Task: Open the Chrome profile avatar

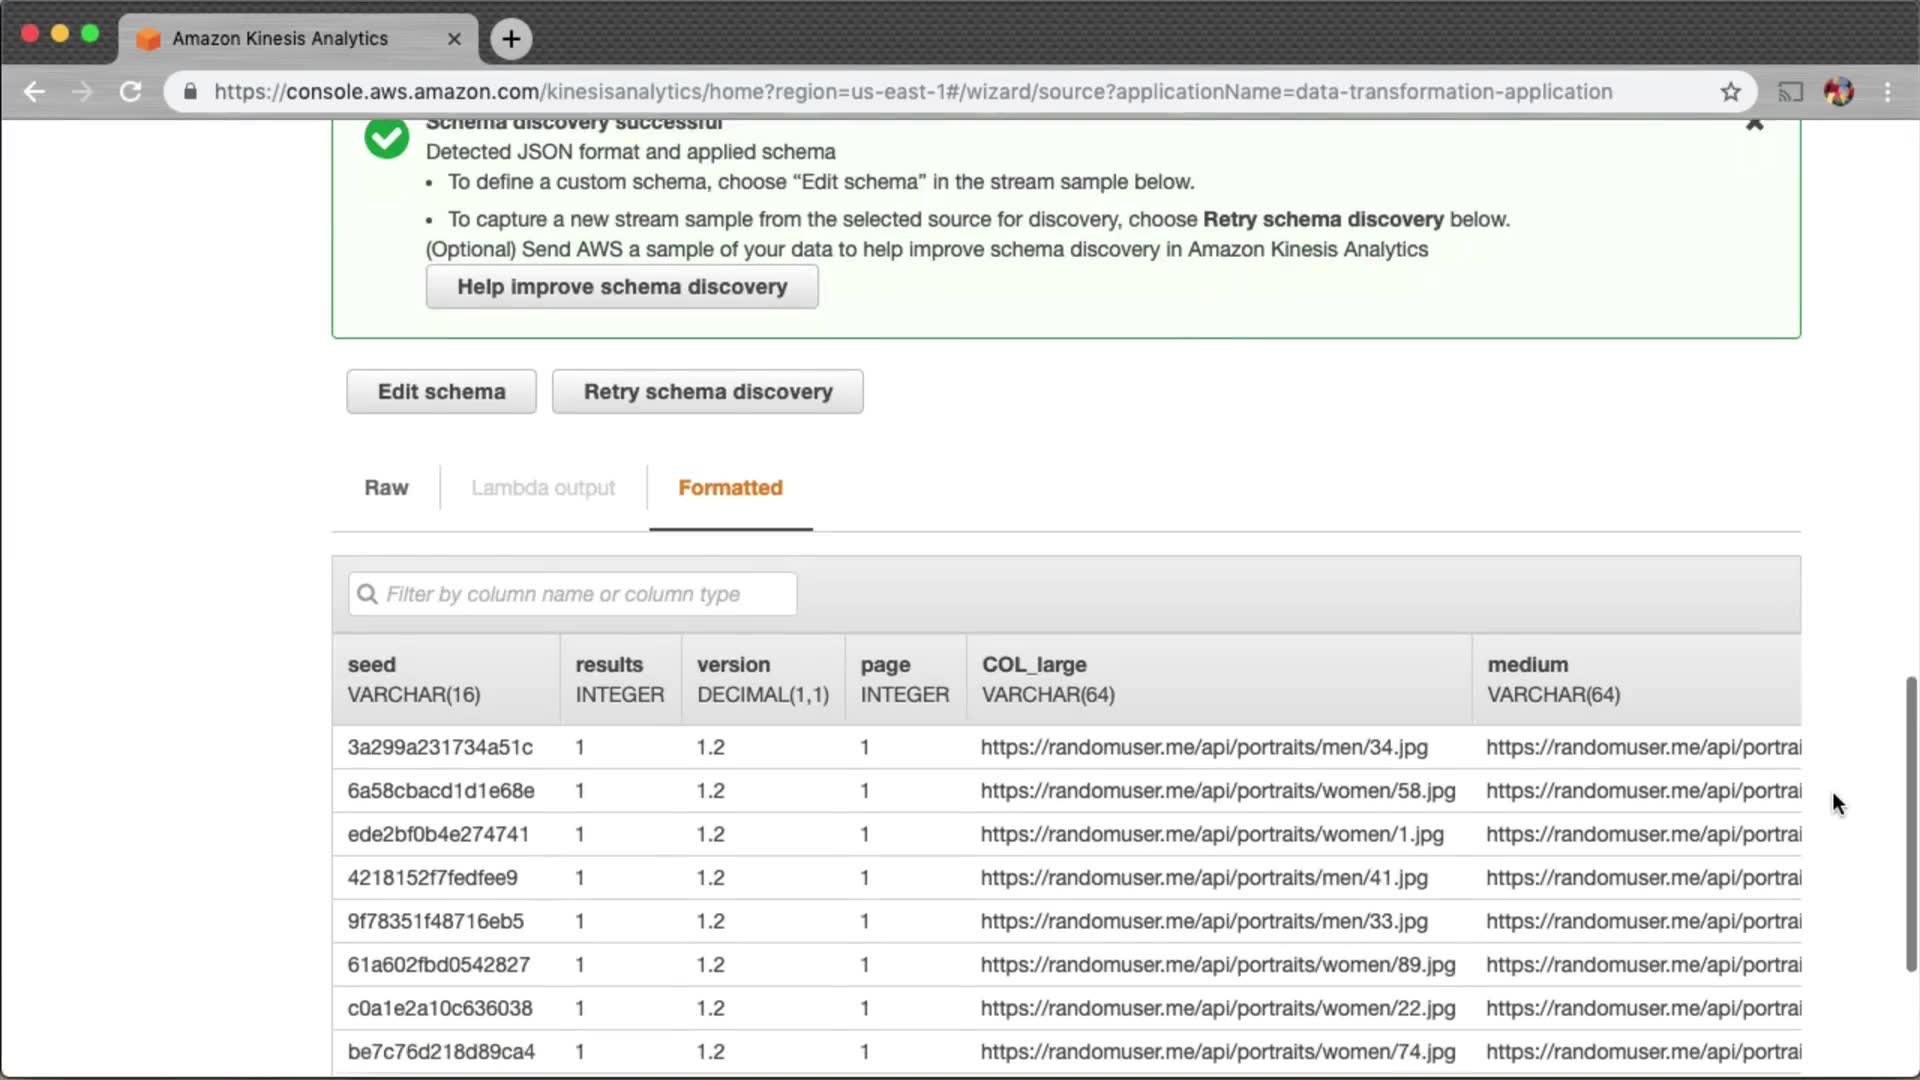Action: click(x=1838, y=92)
